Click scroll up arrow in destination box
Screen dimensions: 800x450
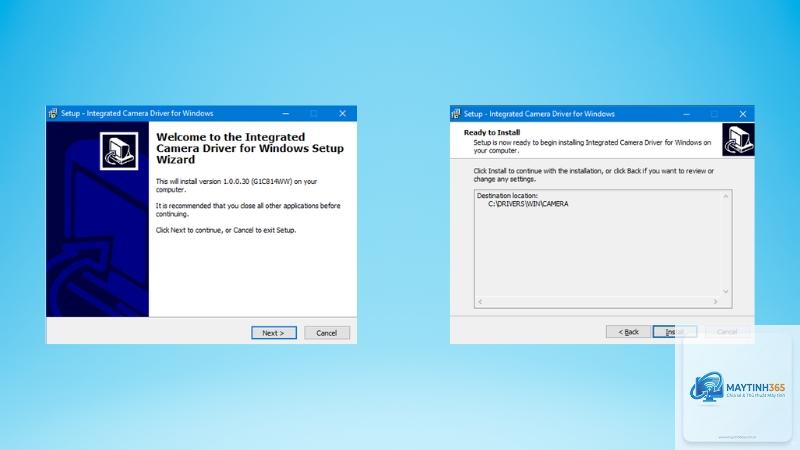726,196
